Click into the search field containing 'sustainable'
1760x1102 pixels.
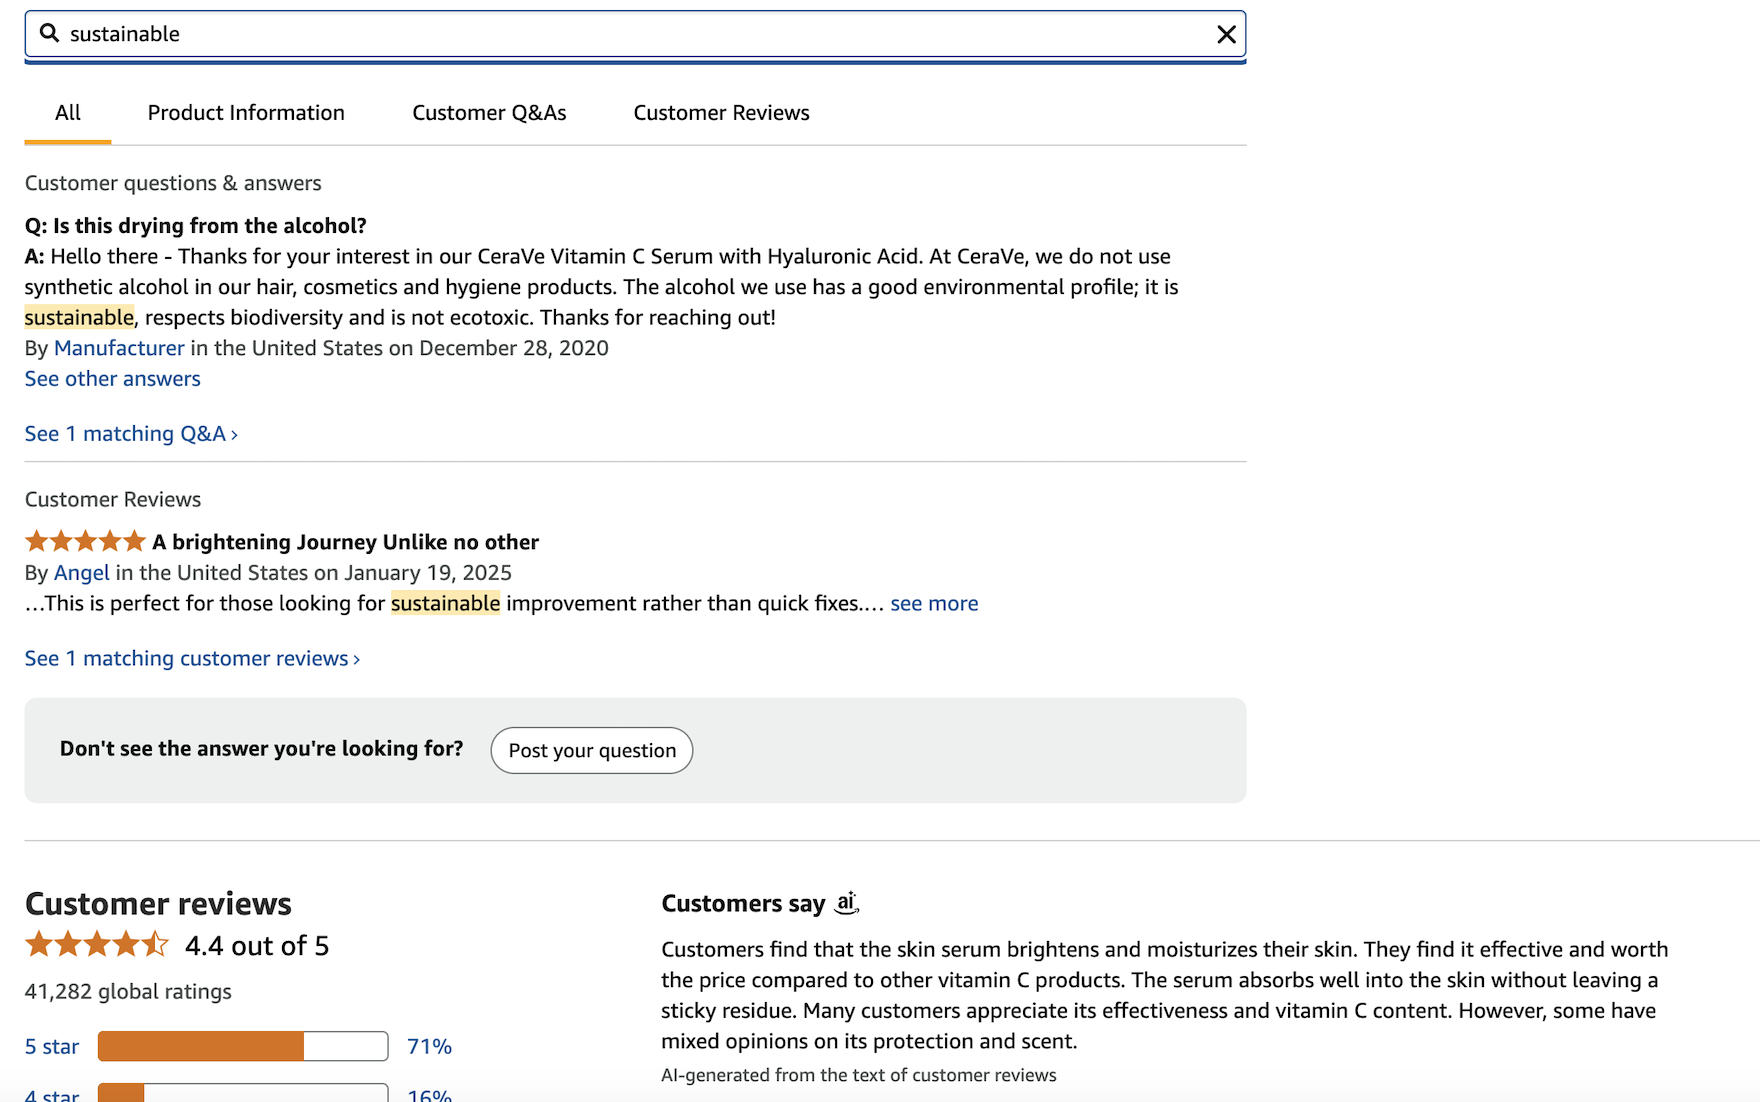coord(630,34)
